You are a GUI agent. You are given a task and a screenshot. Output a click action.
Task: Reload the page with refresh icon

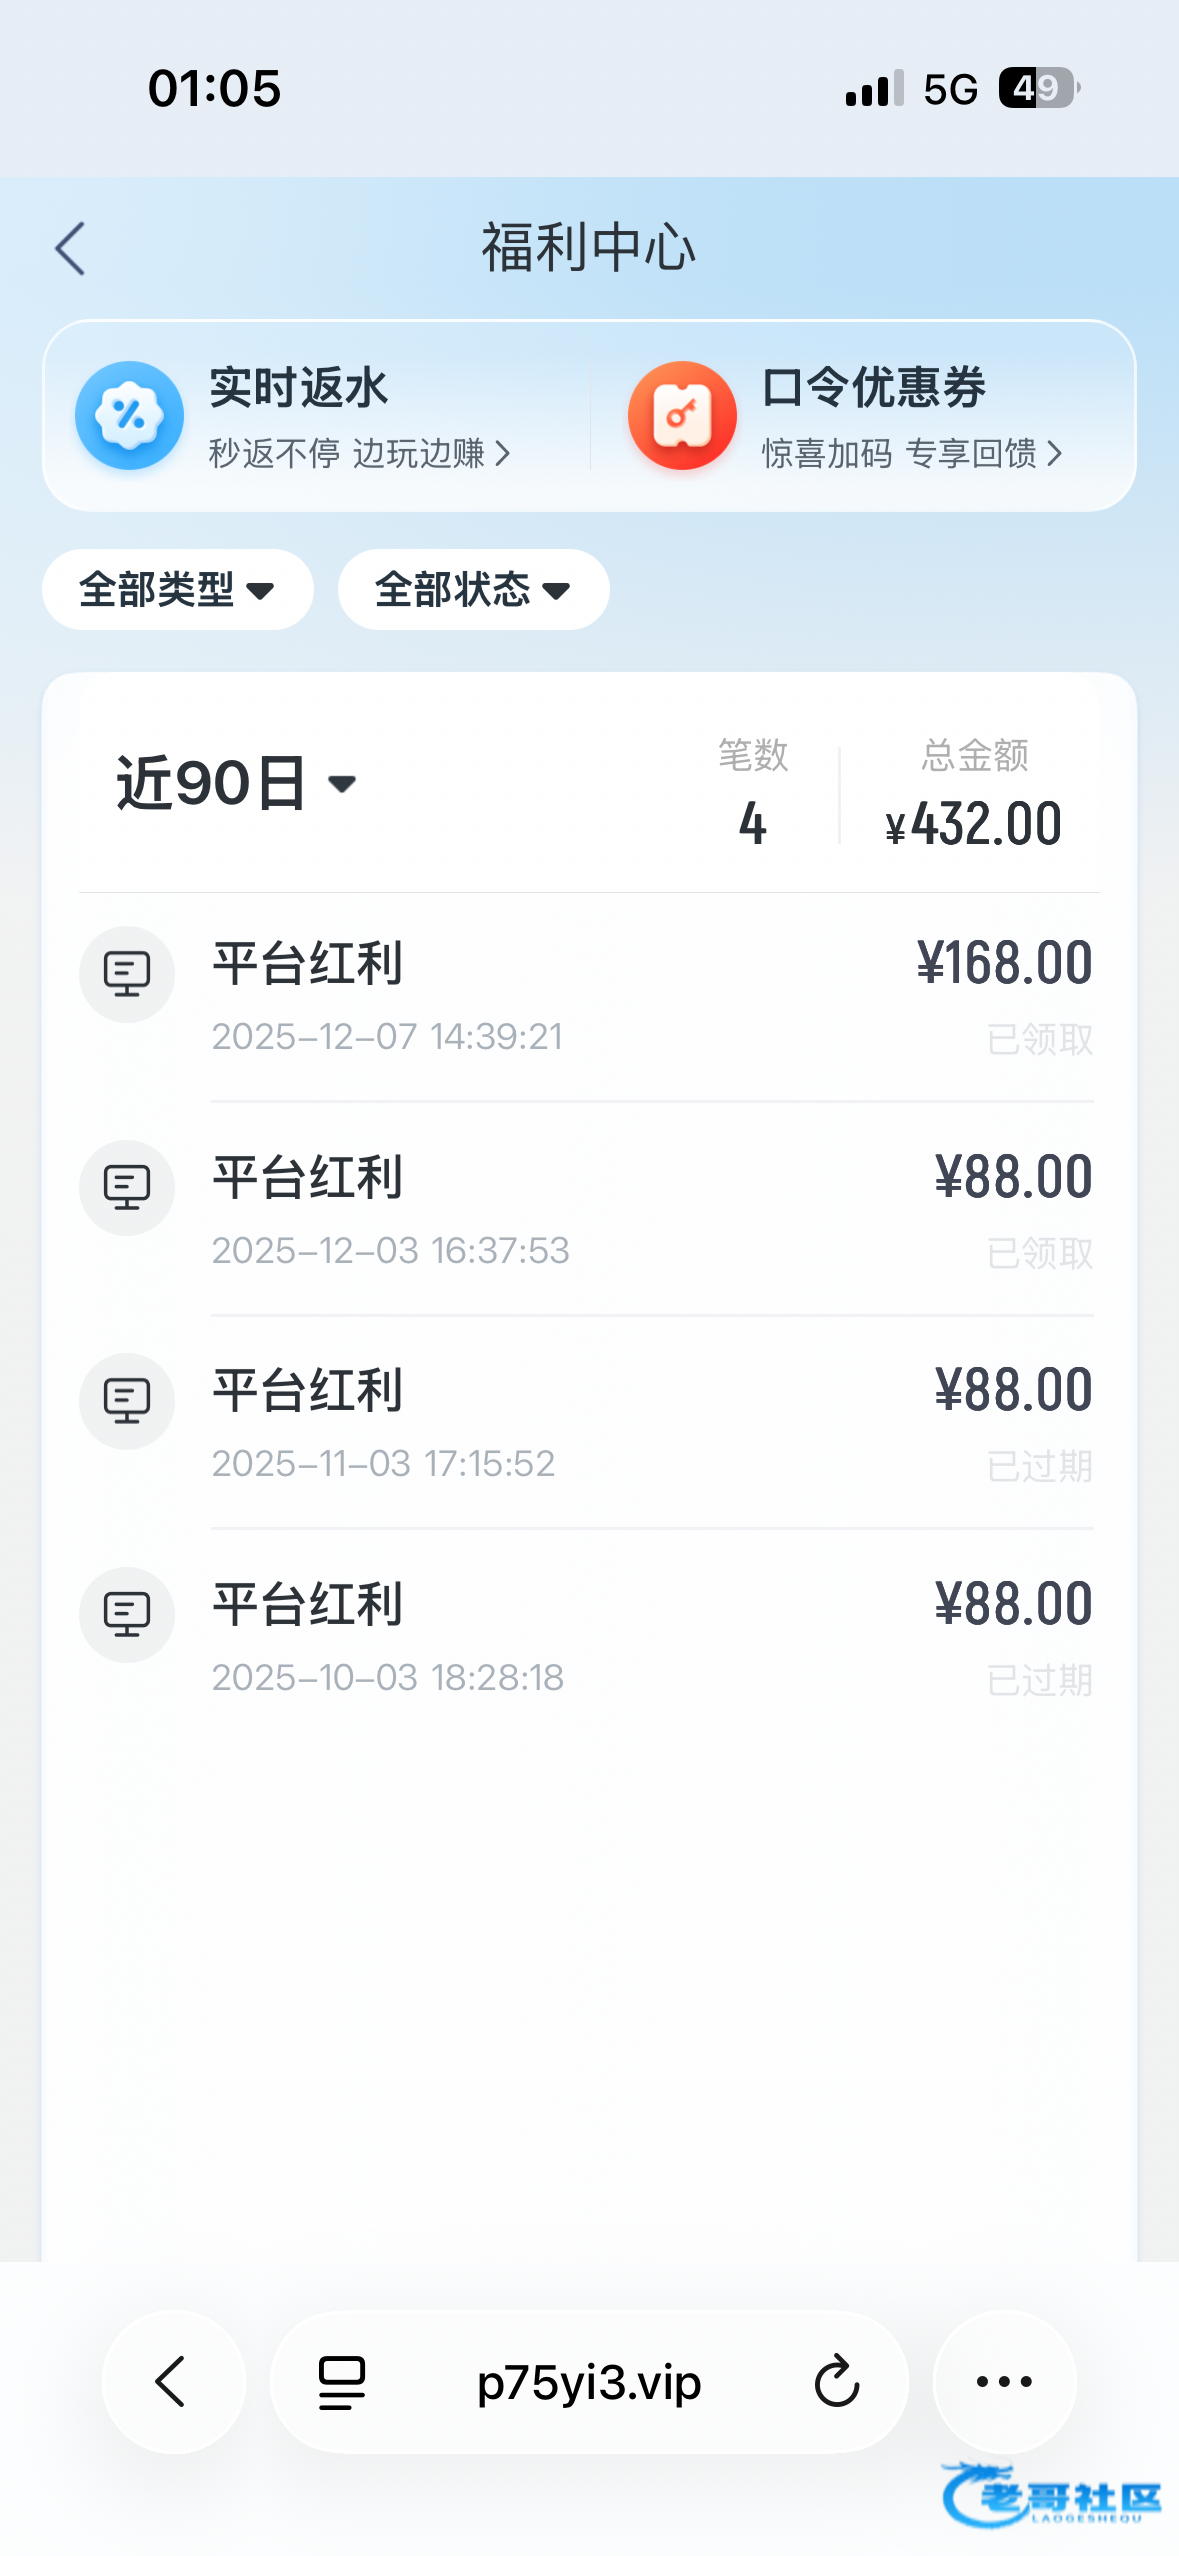click(x=836, y=2382)
